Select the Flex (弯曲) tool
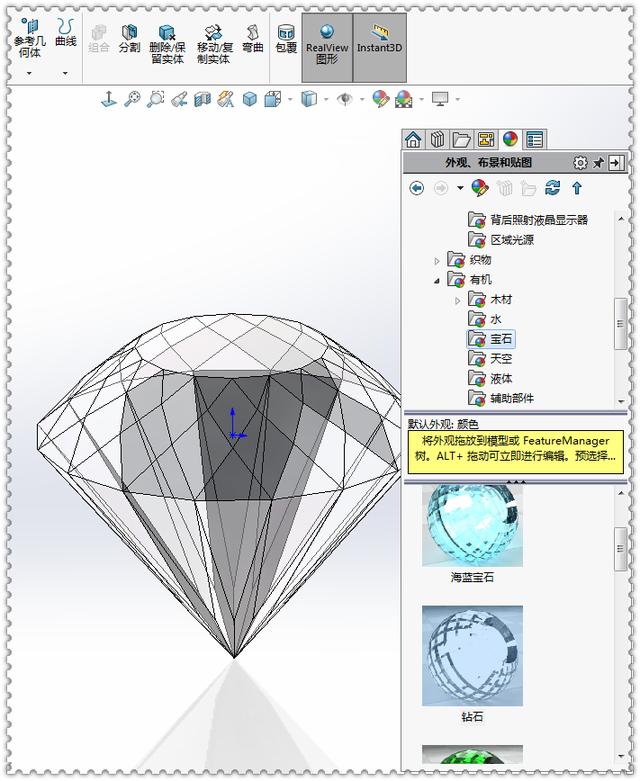Screen dimensions: 640x781 point(253,38)
